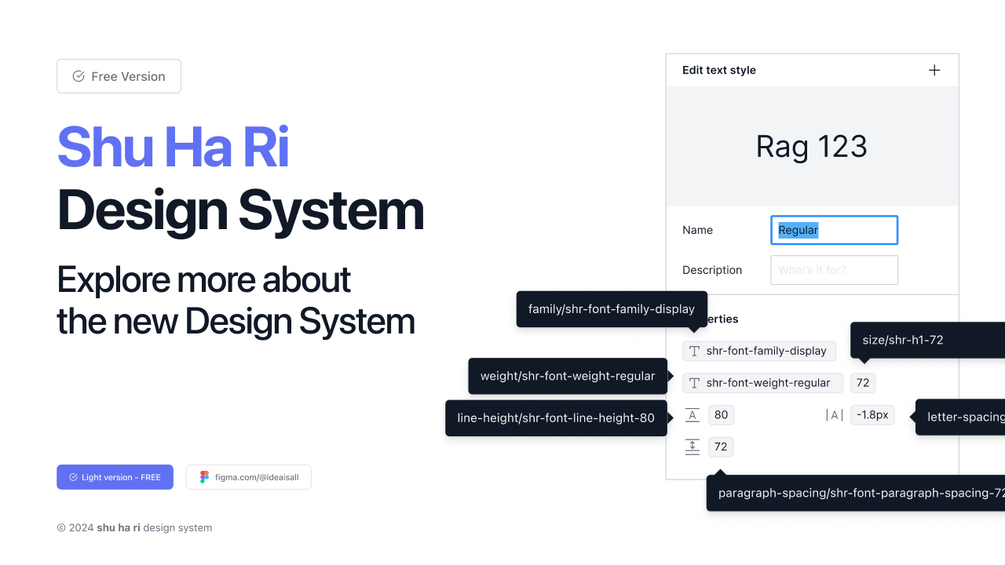Click the paragraph-spacing/shr-font-paragraph-spacing tooltip
The image size is (1005, 565).
click(x=856, y=493)
